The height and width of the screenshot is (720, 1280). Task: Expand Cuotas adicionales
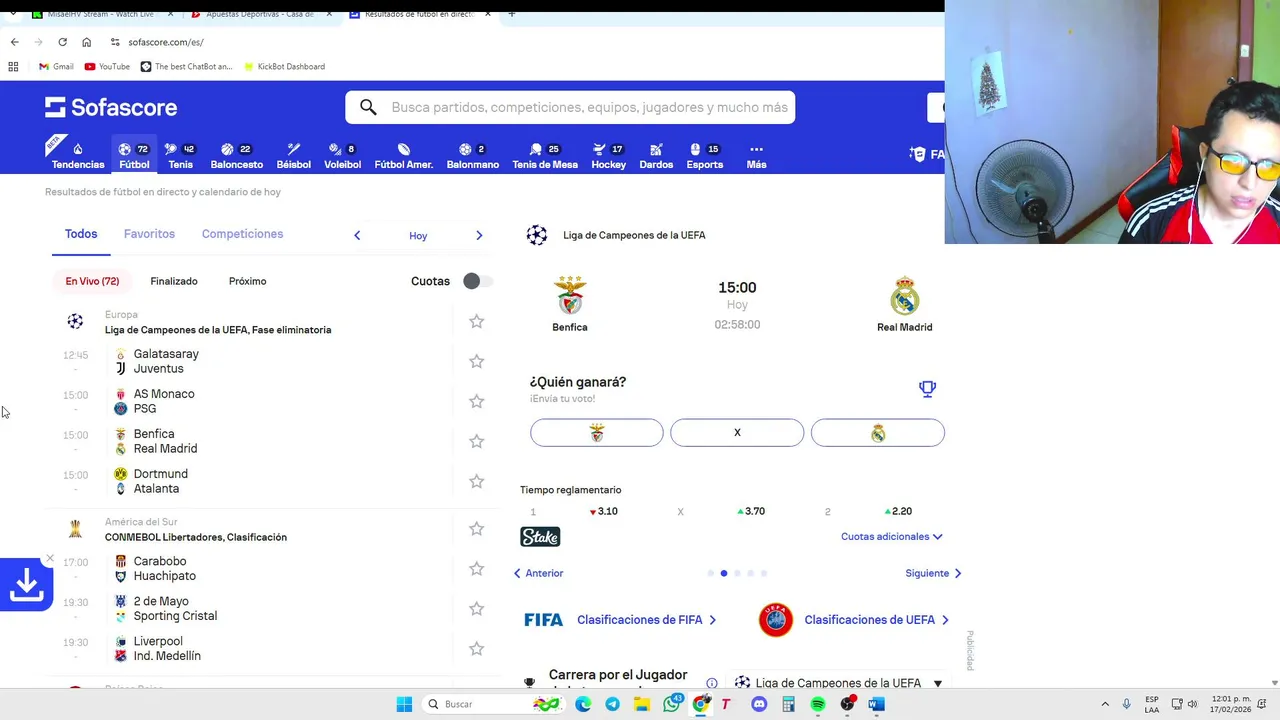pyautogui.click(x=891, y=537)
